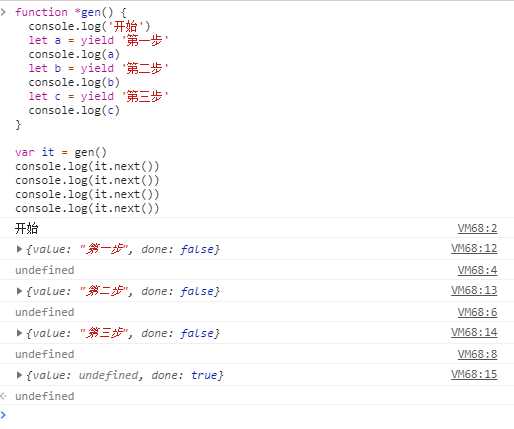Image resolution: width=514 pixels, height=429 pixels.
Task: Click the 'function *gen() {' code line
Action: (x=71, y=12)
